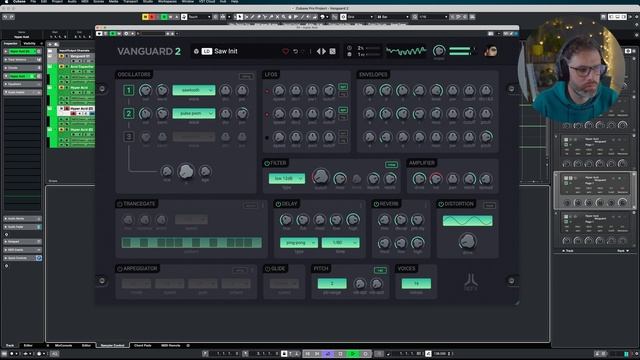Open the Help menu in menu bar
This screenshot has width=640, height=360.
(235, 2)
